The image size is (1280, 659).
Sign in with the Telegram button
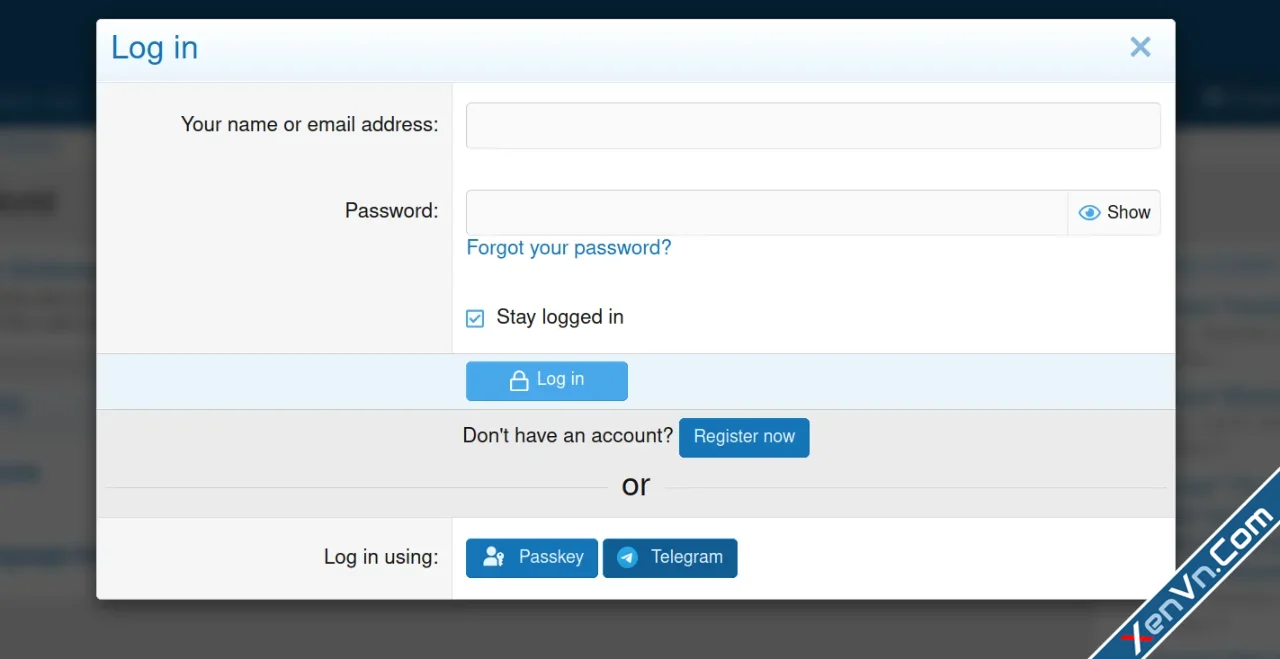[670, 558]
